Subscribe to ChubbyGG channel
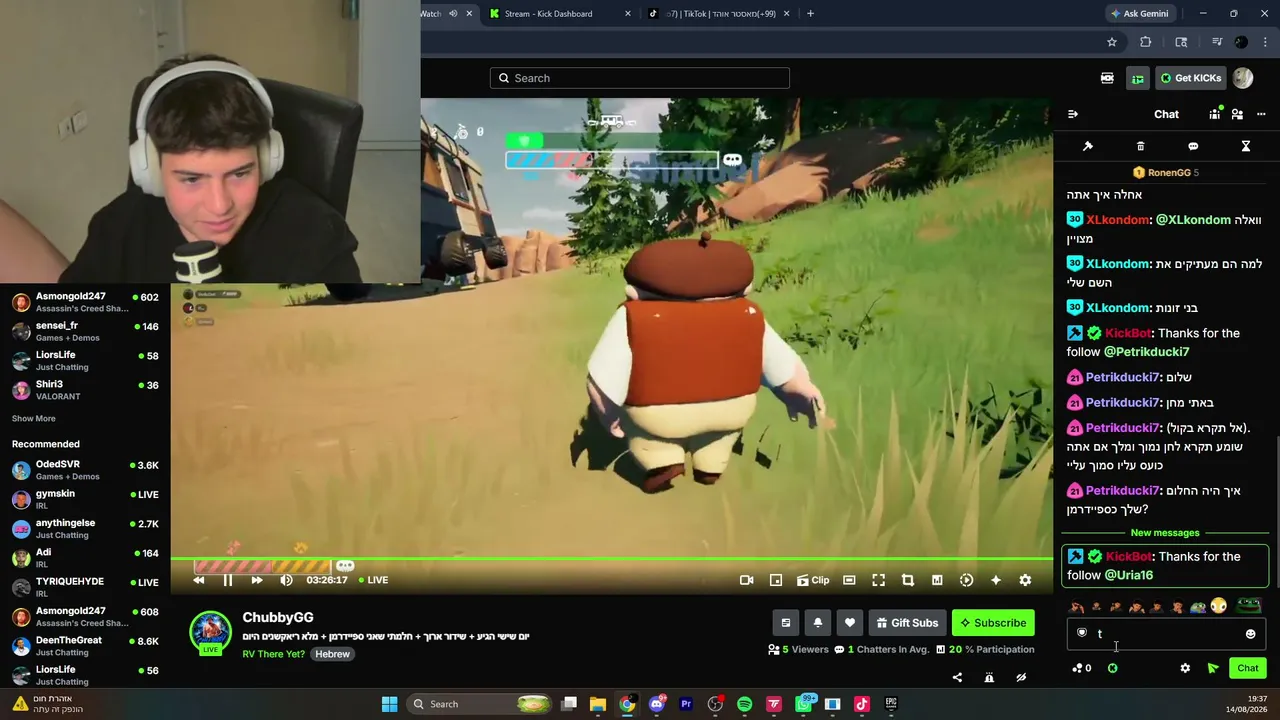 pyautogui.click(x=993, y=623)
